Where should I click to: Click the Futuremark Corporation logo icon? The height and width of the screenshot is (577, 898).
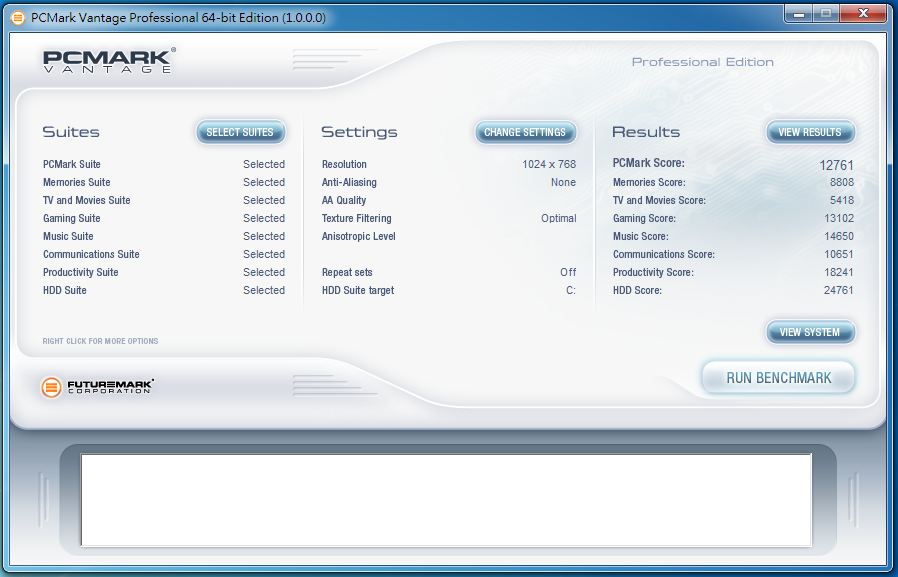tap(52, 386)
